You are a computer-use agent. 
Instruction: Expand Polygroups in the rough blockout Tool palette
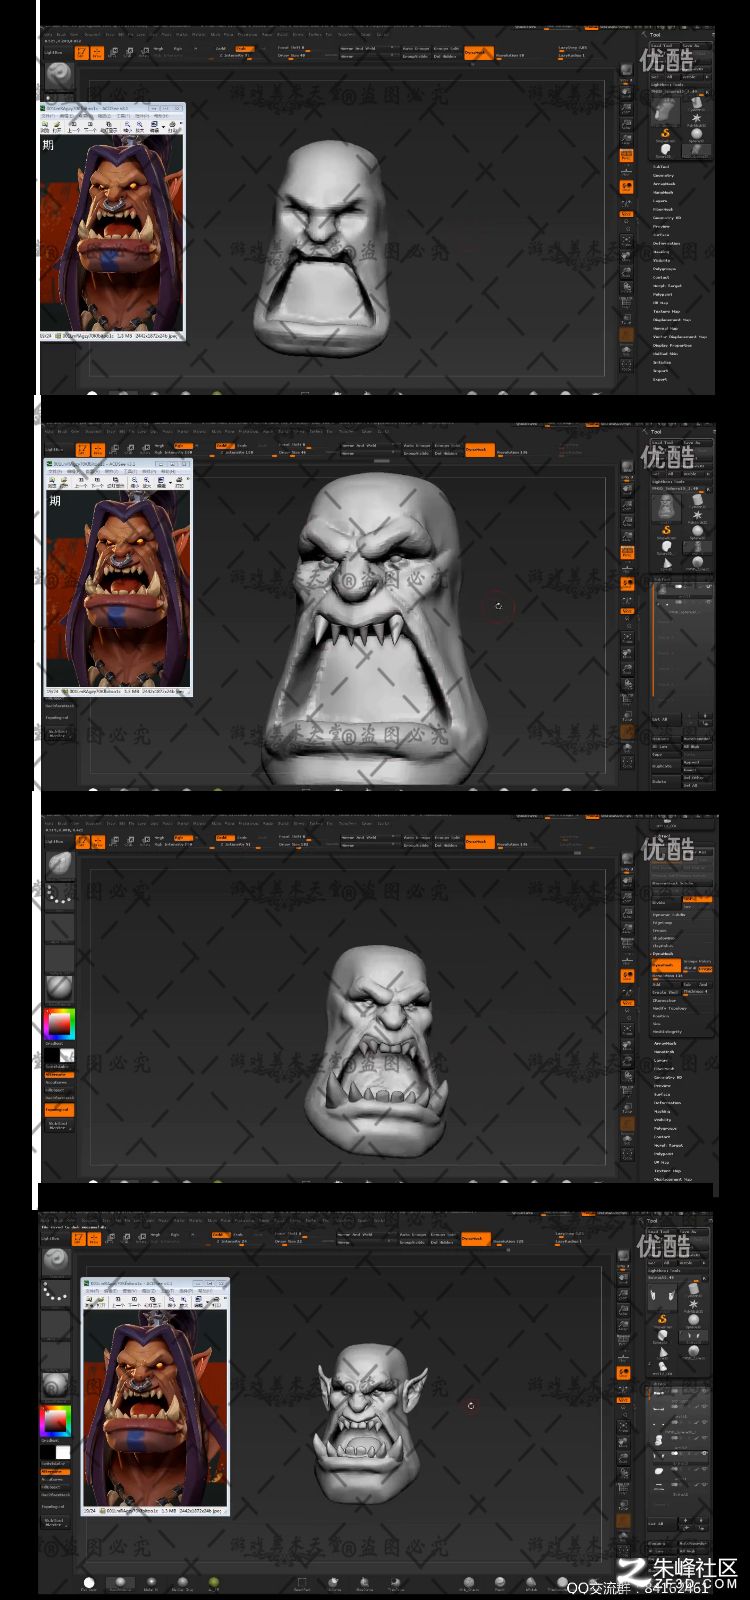tap(664, 269)
